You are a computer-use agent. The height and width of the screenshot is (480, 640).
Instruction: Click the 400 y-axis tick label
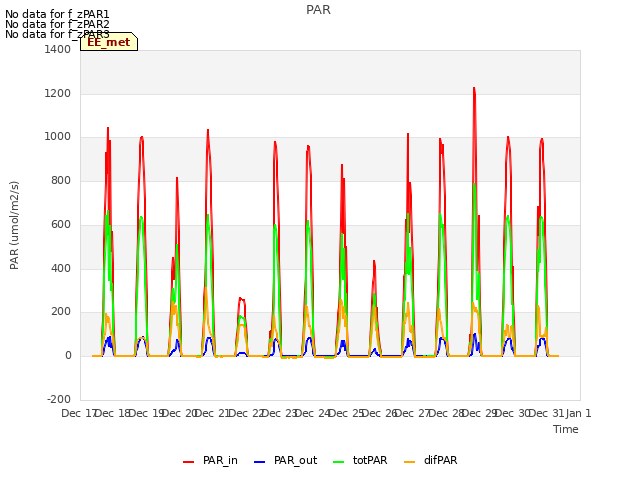pyautogui.click(x=61, y=268)
